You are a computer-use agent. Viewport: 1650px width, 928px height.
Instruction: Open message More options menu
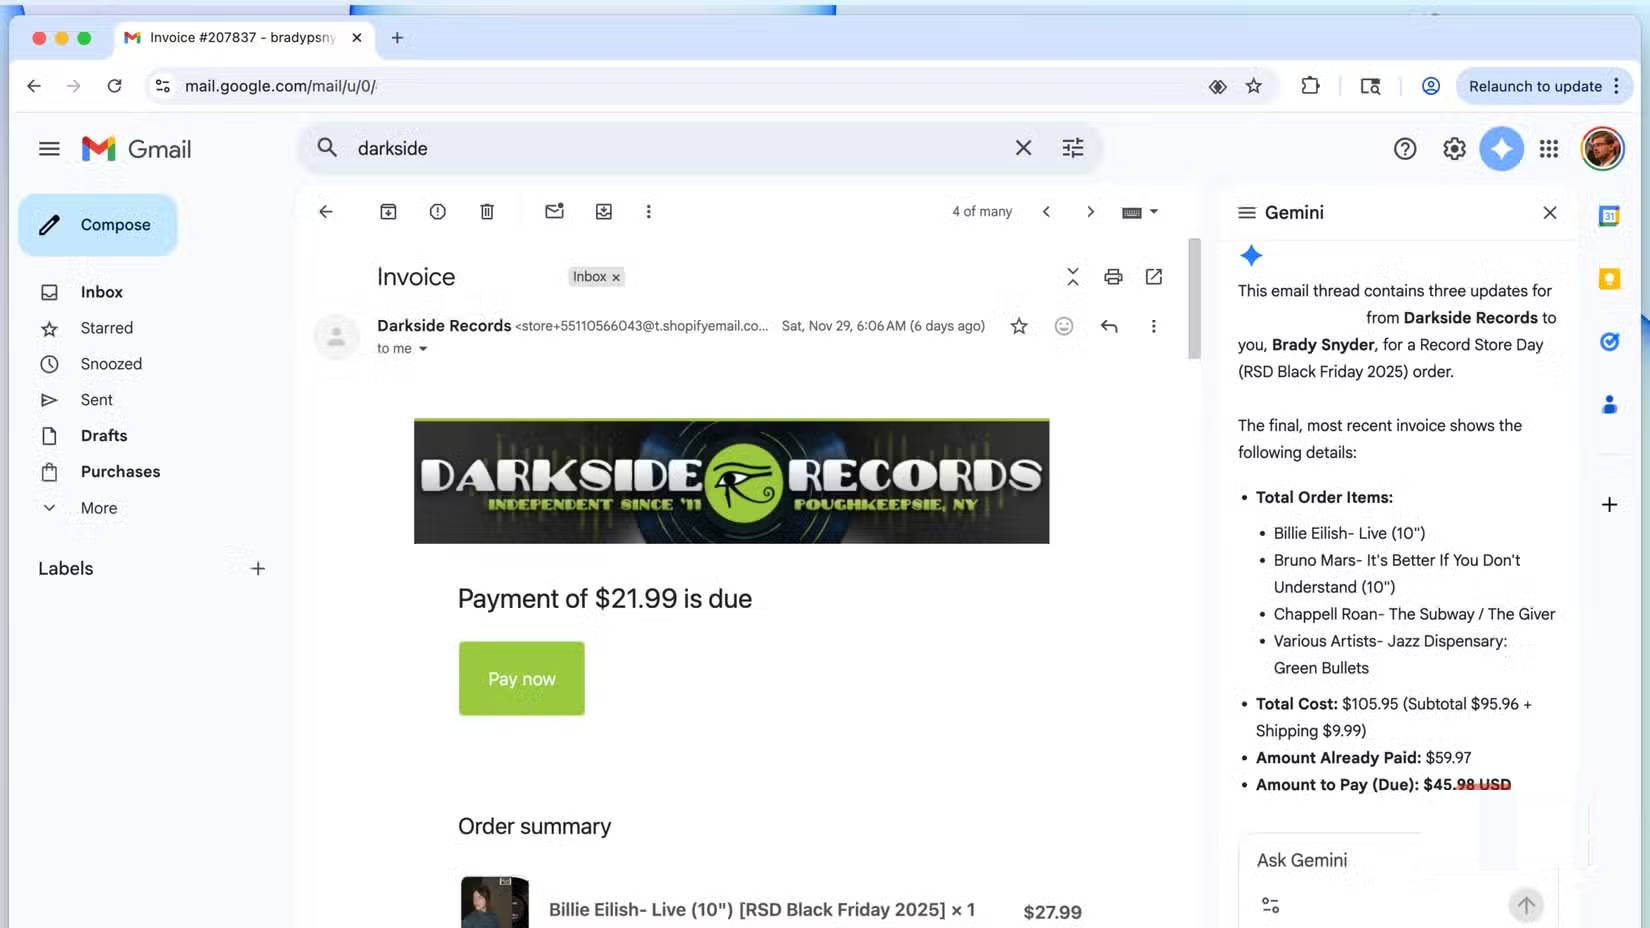pos(1153,326)
